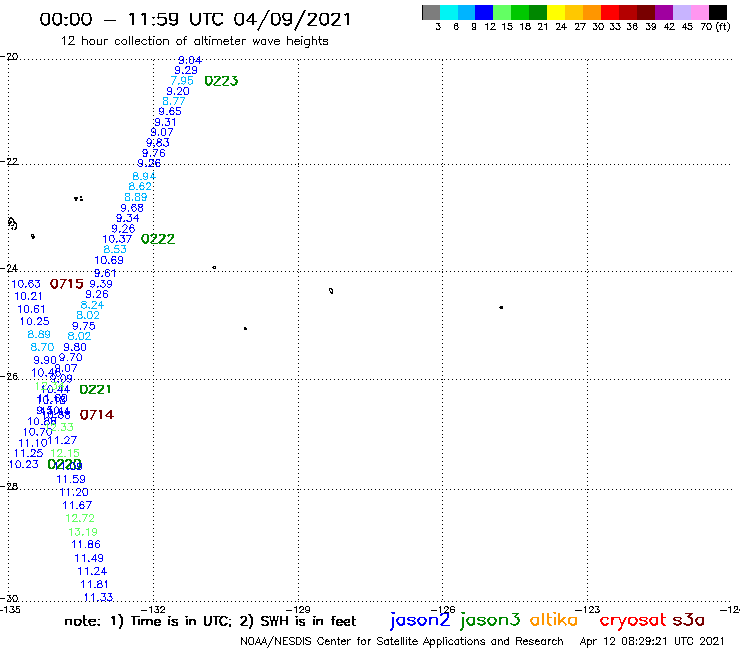Select the light blue 7.95 reading
This screenshot has height=650, width=740.
click(x=182, y=81)
